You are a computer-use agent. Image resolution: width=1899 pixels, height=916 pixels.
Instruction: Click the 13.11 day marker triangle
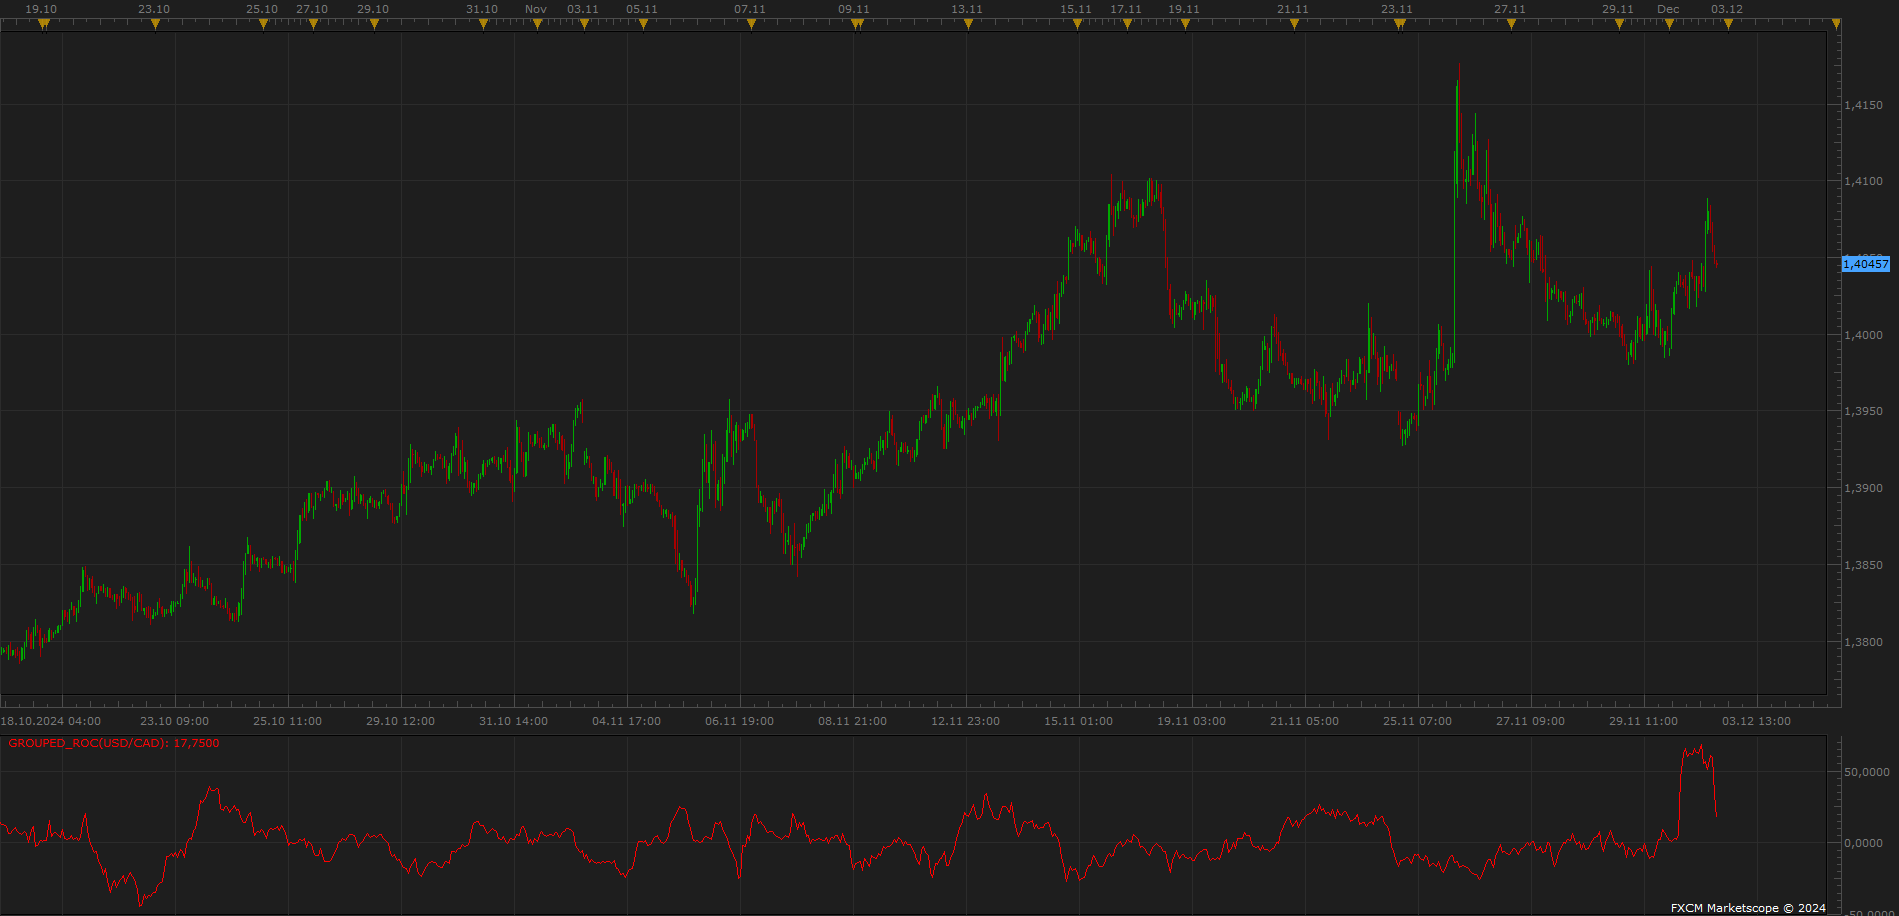point(968,25)
